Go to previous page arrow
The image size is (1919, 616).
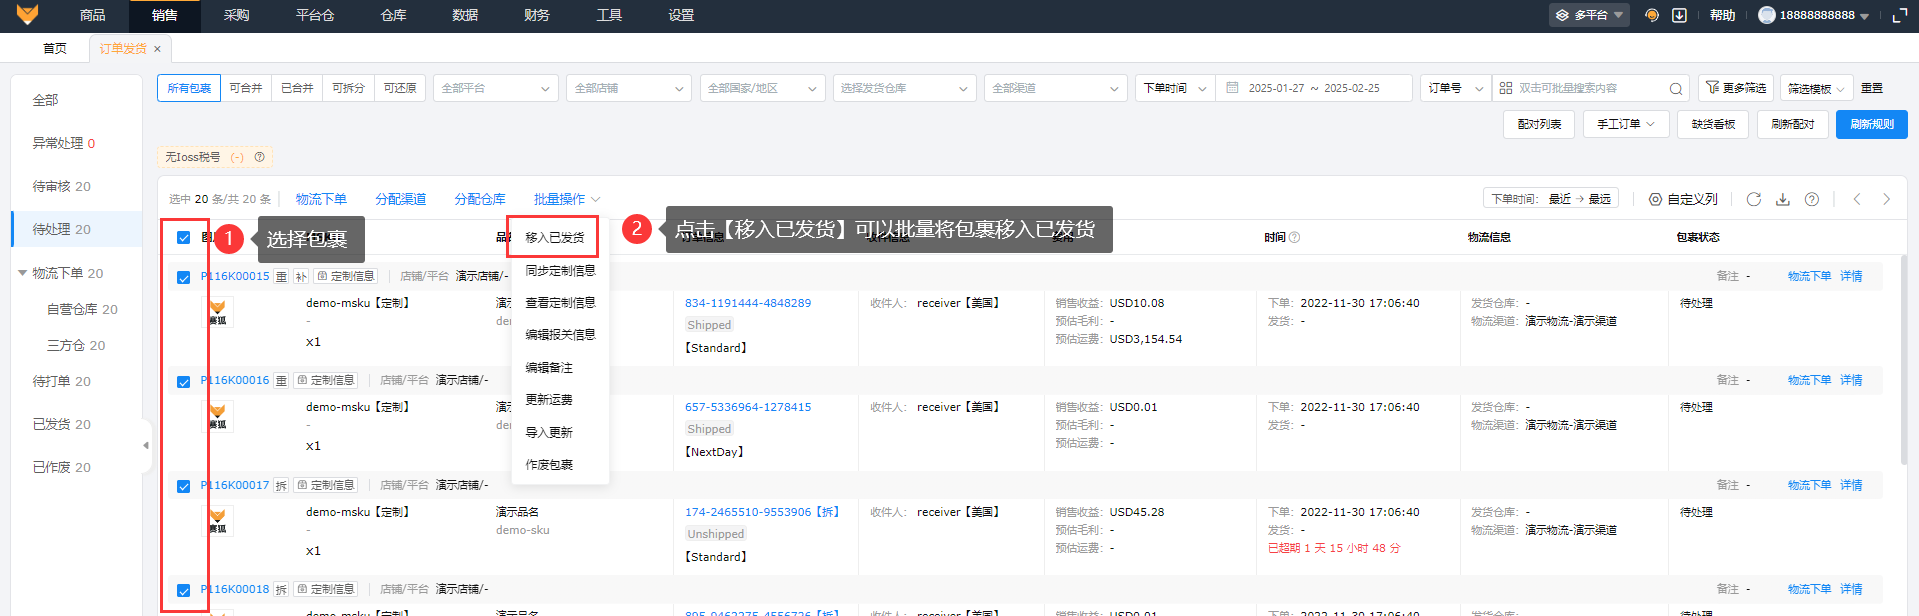click(1857, 199)
